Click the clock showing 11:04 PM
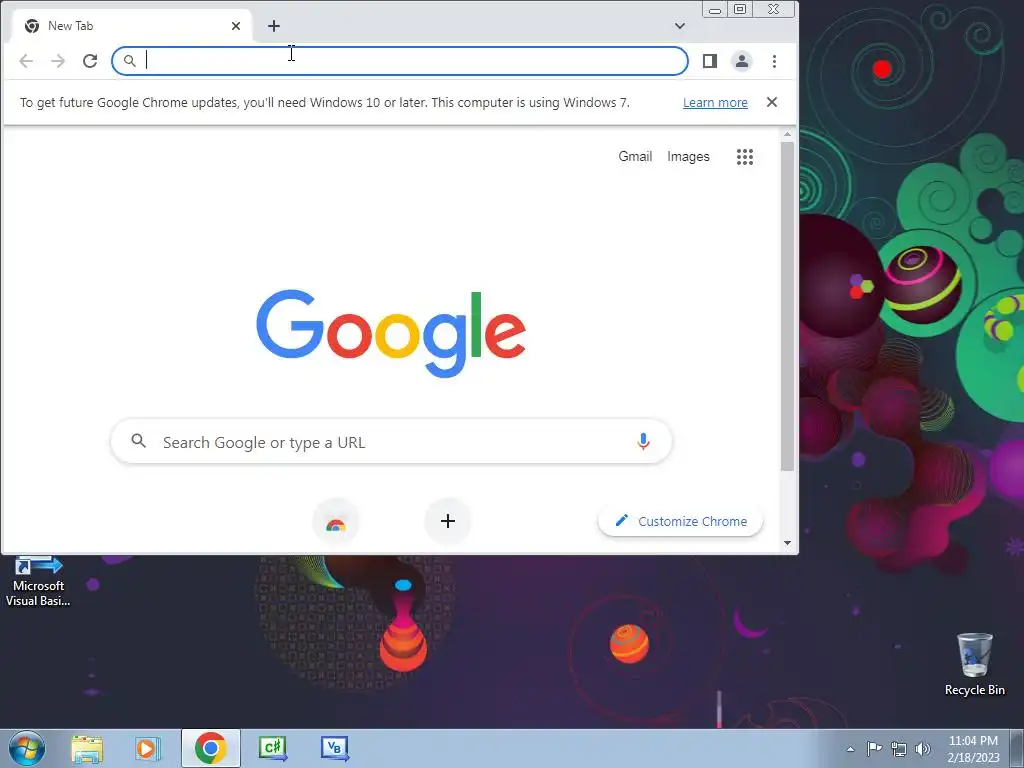1024x768 pixels. coord(973,748)
